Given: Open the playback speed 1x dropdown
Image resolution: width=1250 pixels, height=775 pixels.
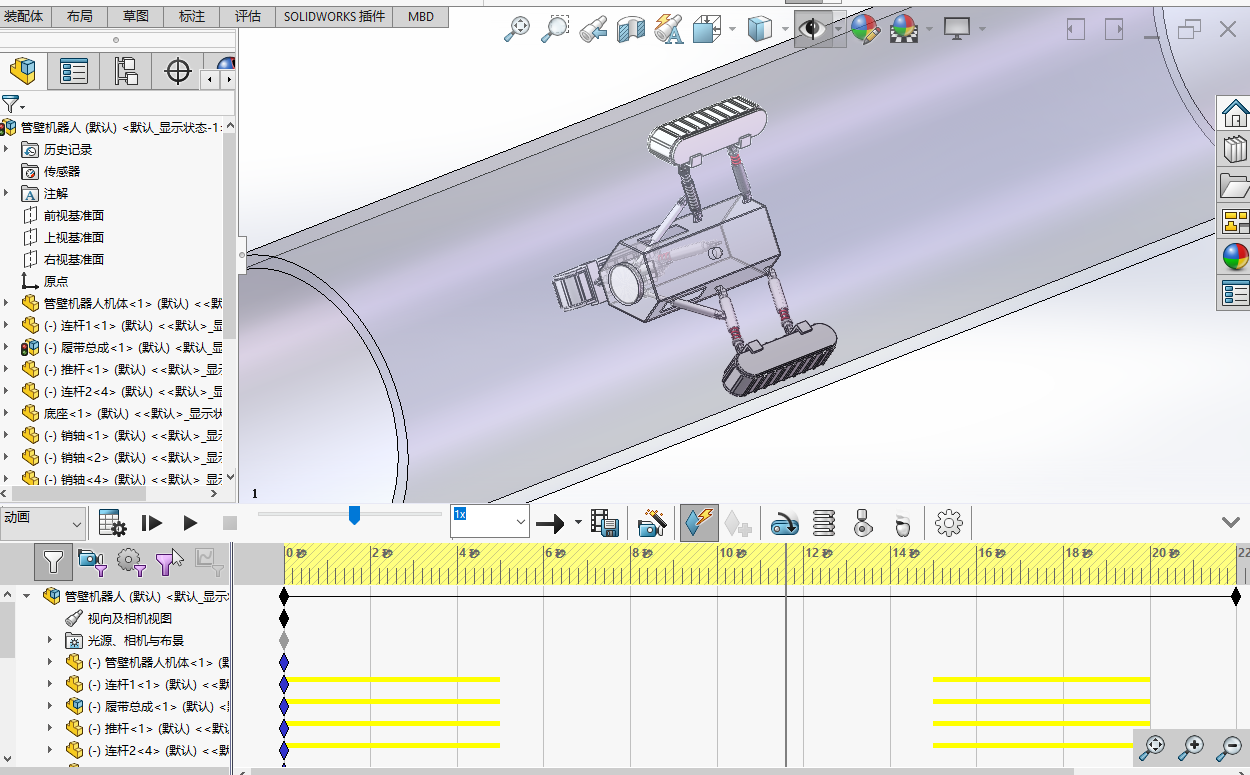Looking at the screenshot, I should (520, 522).
